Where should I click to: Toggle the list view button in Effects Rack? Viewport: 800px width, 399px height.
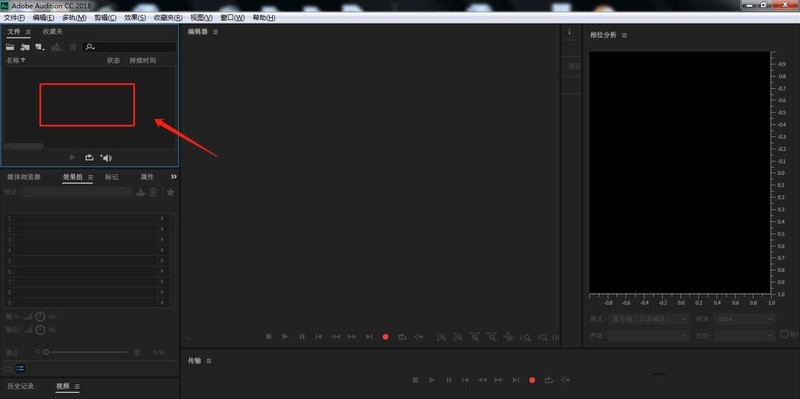[x=20, y=368]
